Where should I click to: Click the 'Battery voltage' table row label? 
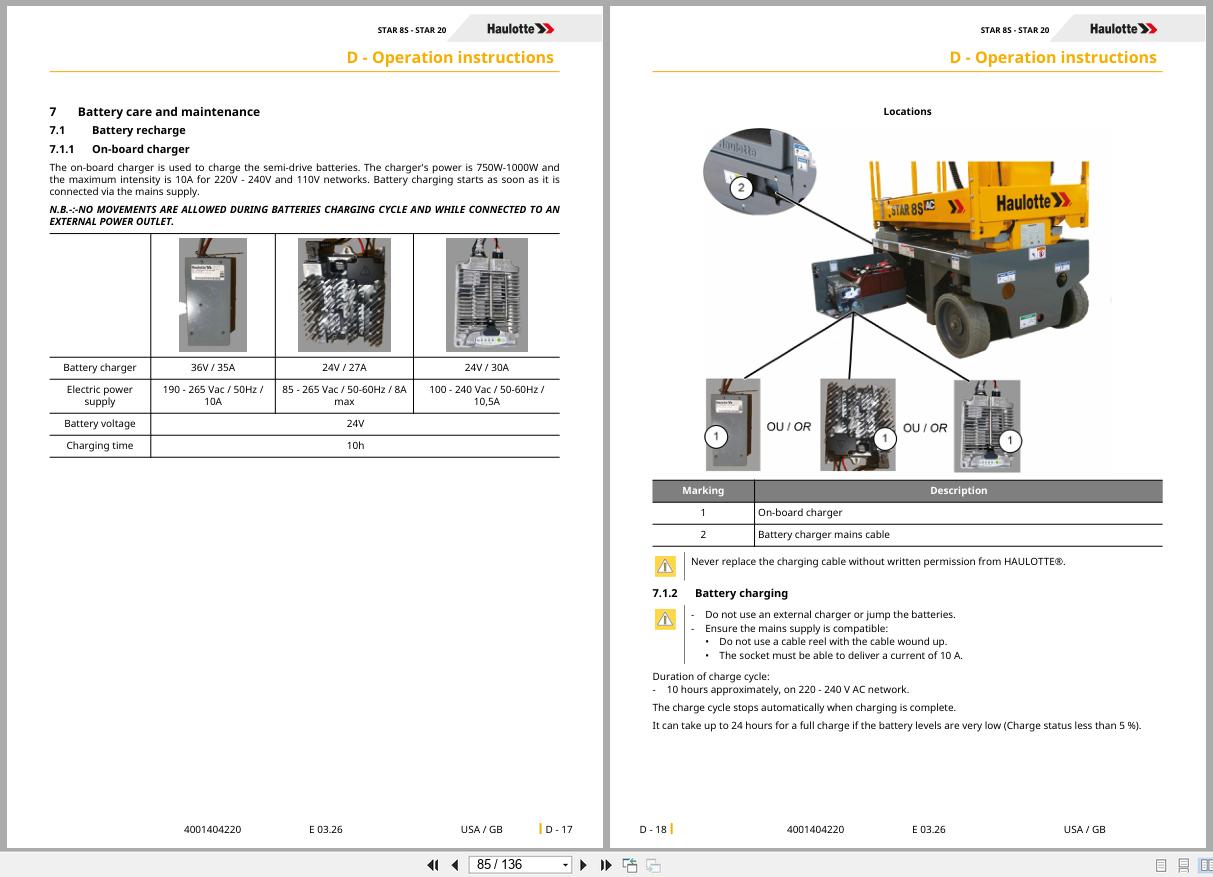pos(100,423)
